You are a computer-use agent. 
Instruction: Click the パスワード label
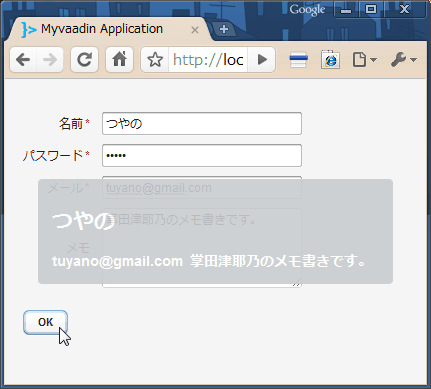(53, 155)
